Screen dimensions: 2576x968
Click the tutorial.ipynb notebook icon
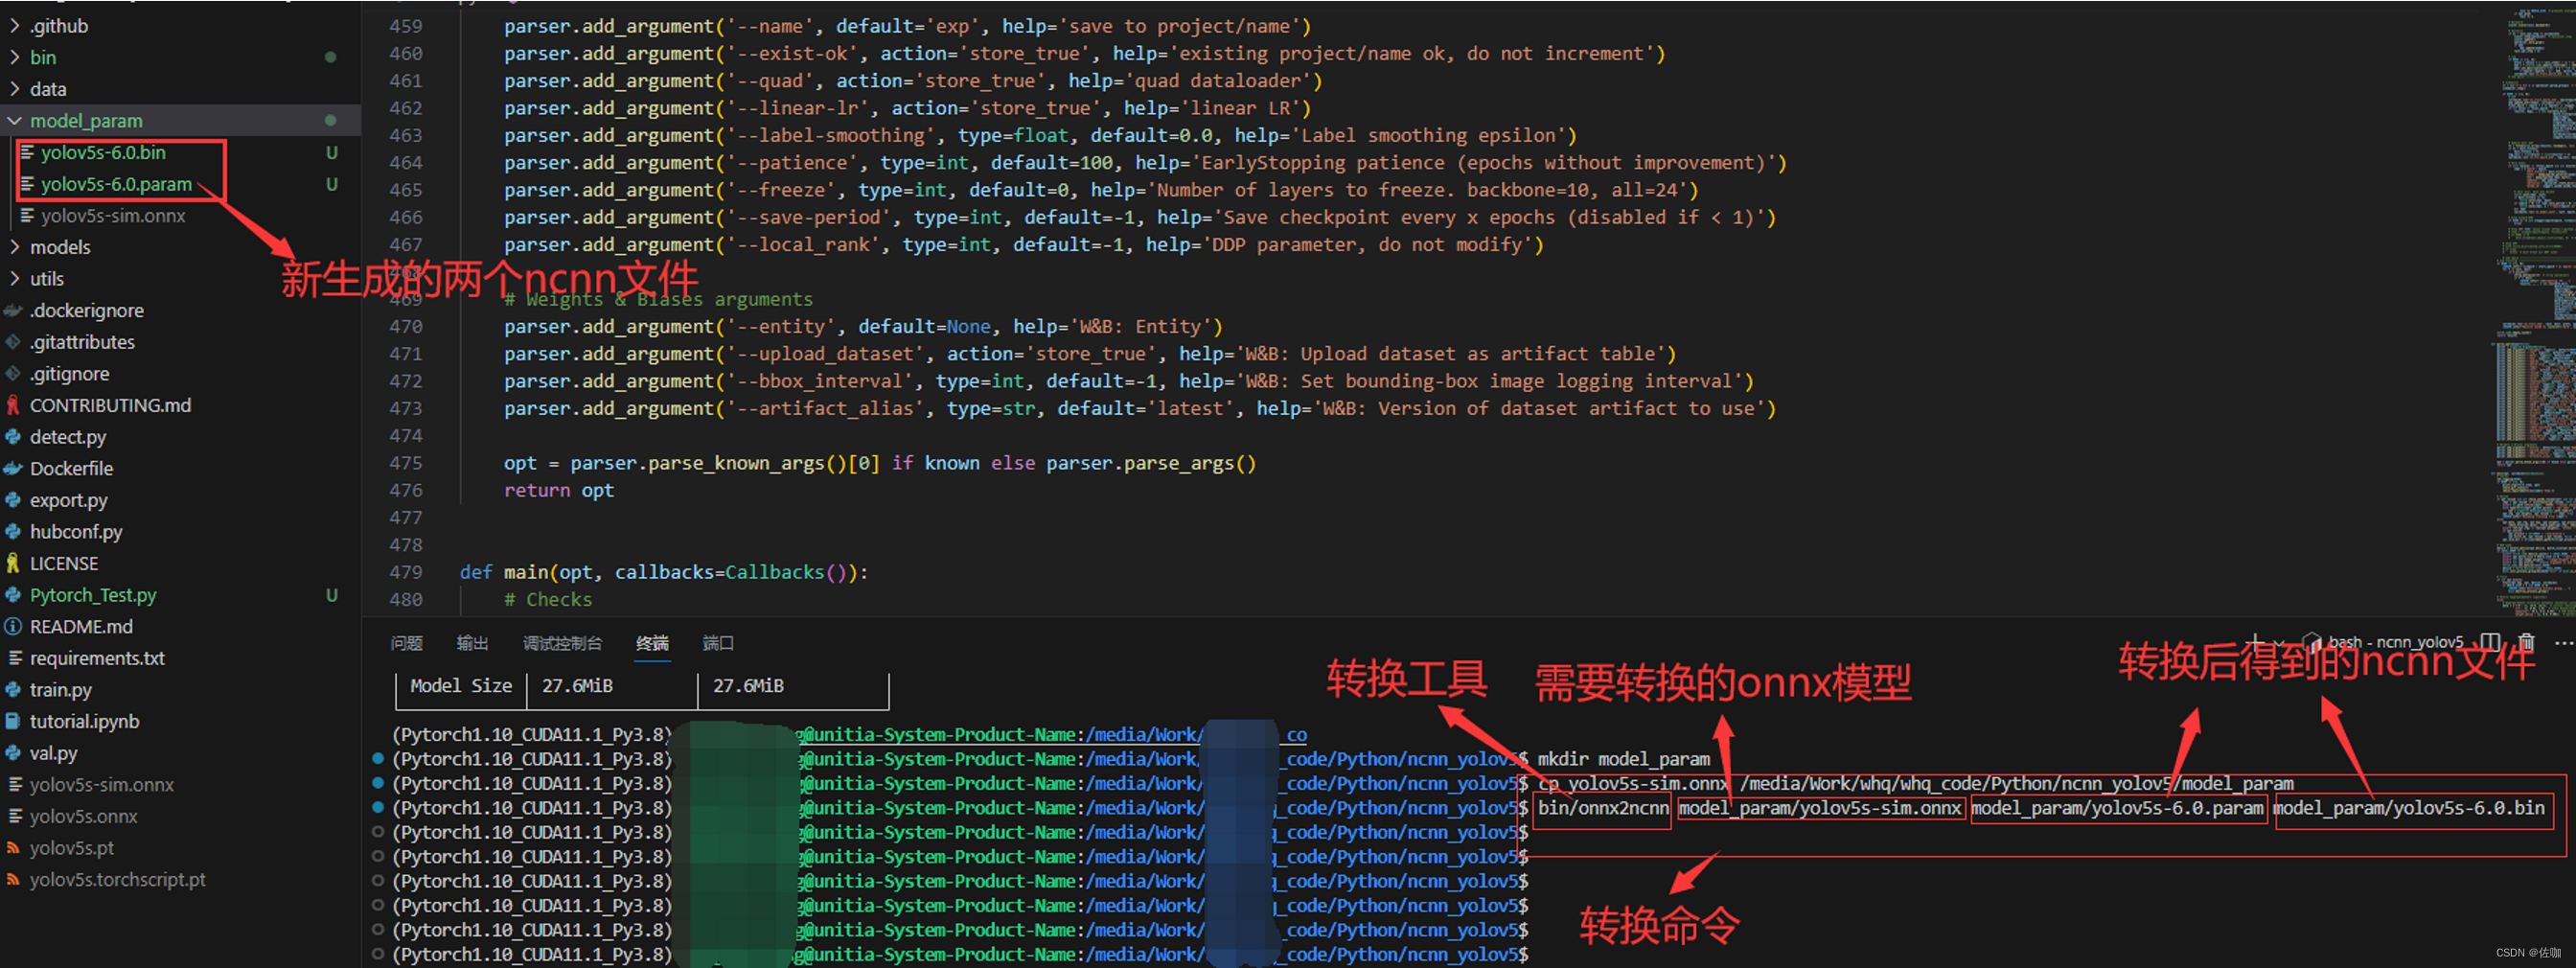tap(13, 722)
